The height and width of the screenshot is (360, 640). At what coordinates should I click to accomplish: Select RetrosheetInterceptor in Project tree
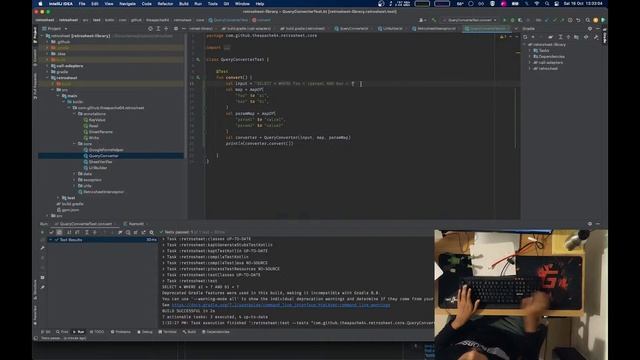[104, 192]
